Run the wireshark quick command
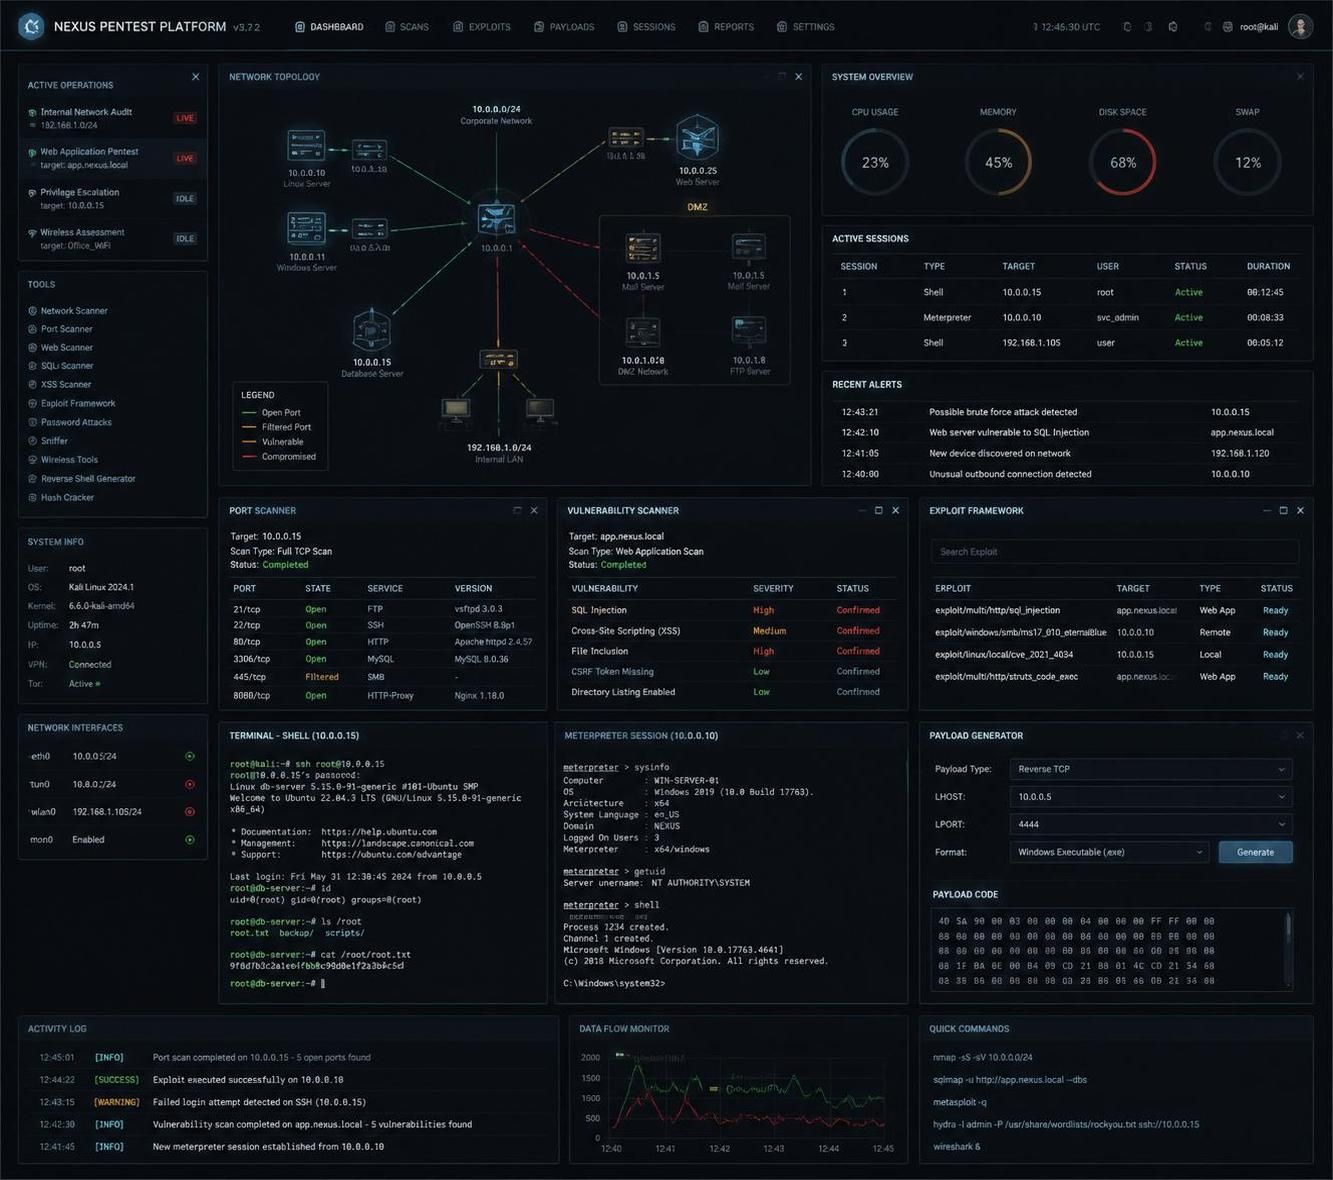This screenshot has height=1180, width=1333. click(957, 1147)
